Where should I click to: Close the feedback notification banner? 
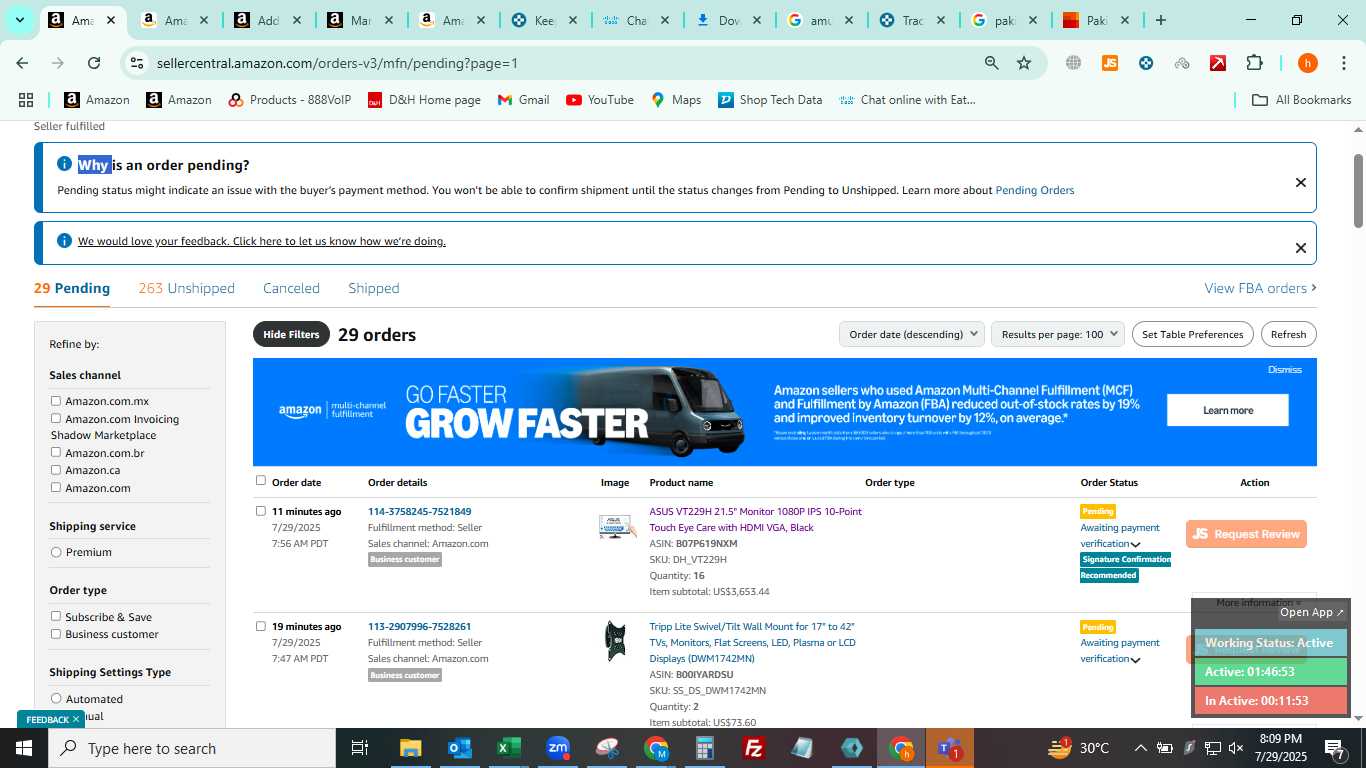pos(1301,248)
